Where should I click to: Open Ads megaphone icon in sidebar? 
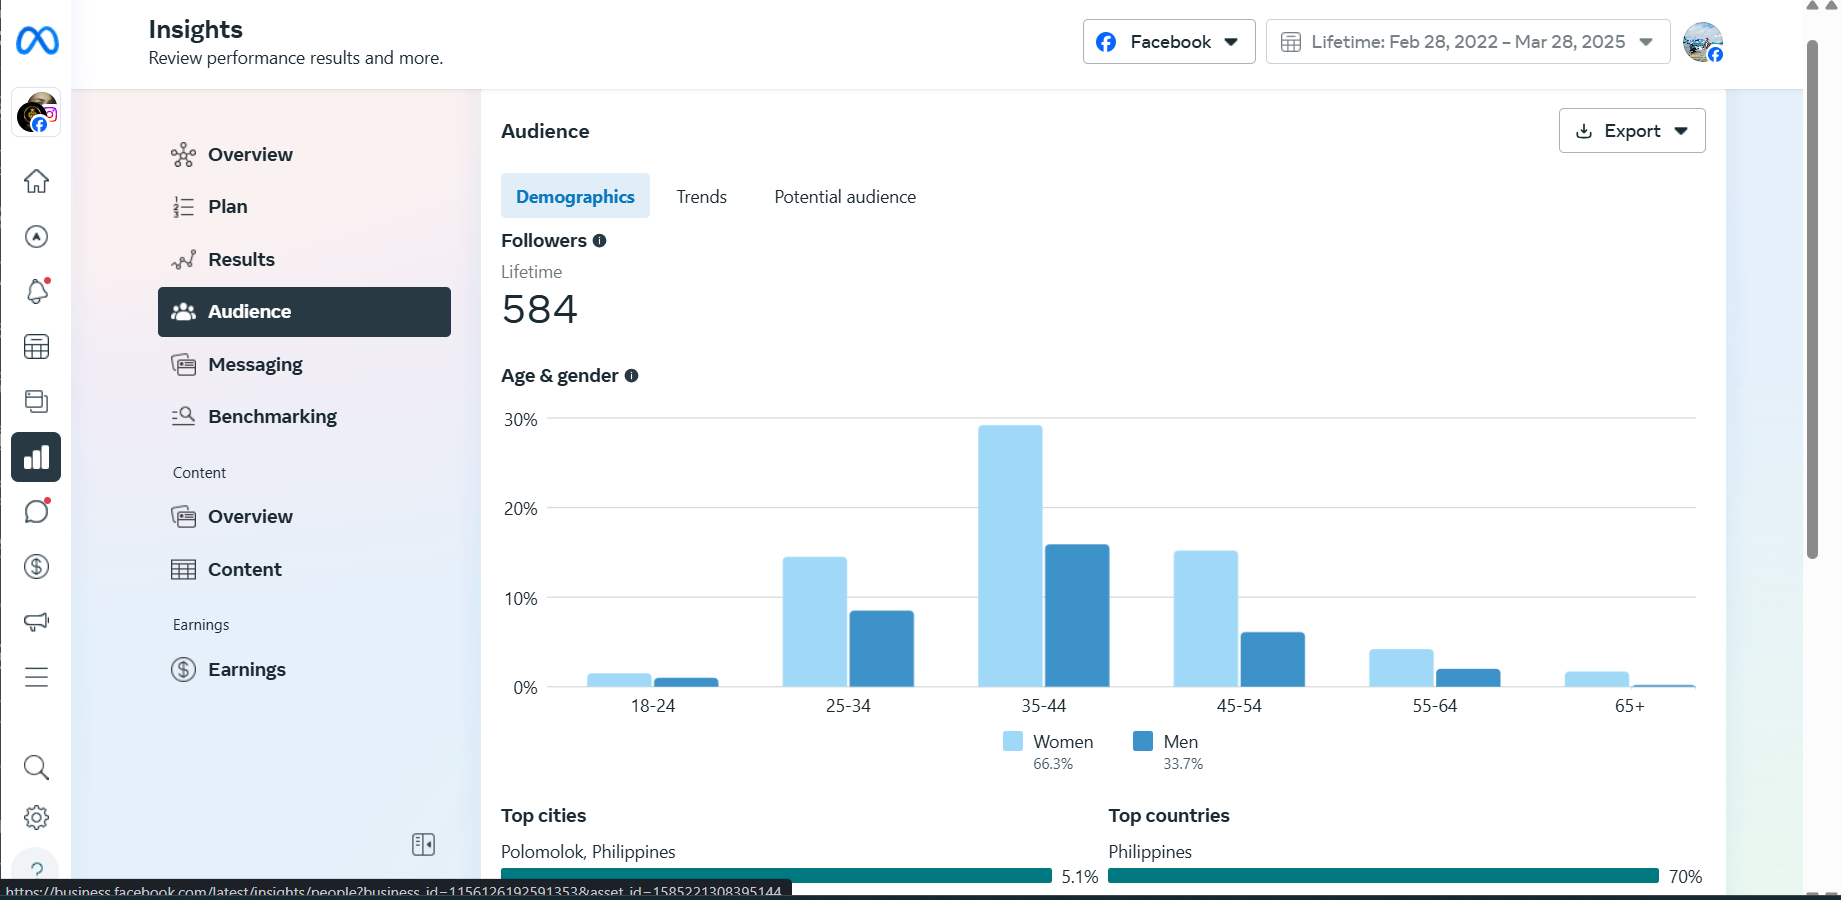(36, 622)
